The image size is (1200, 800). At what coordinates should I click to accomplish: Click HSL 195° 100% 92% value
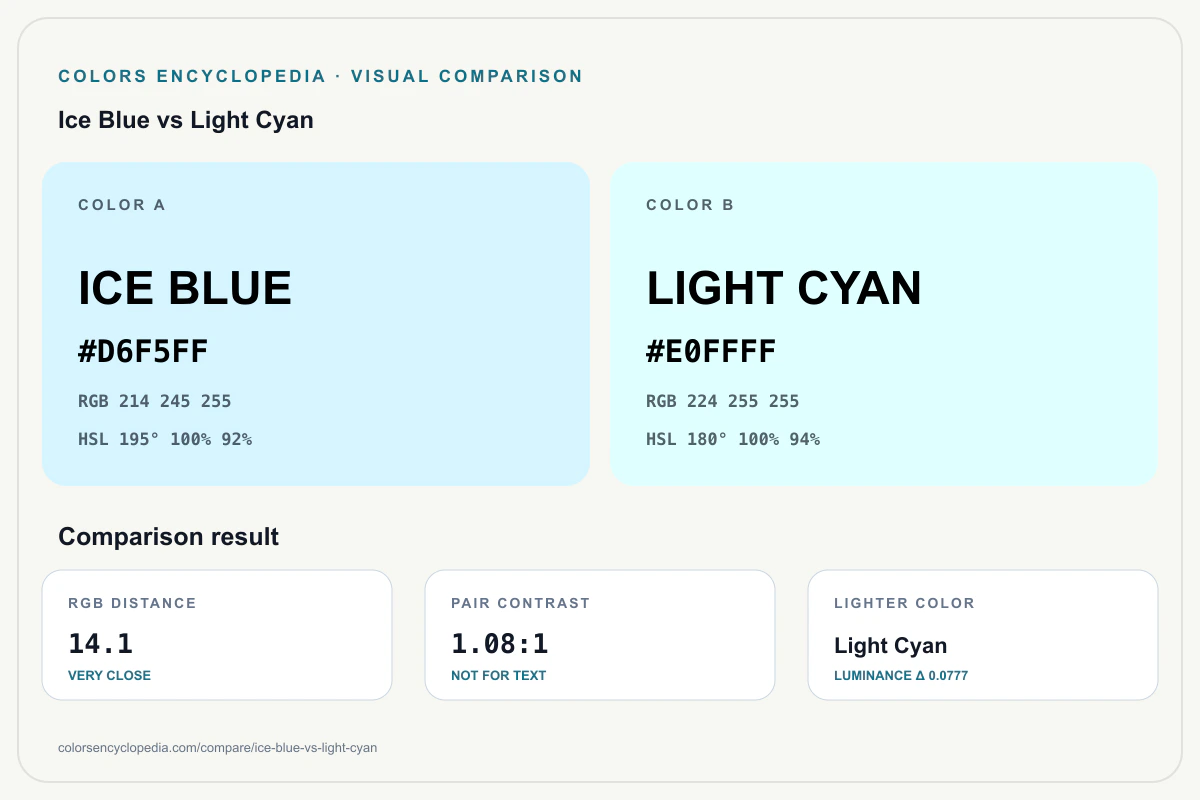[x=165, y=439]
